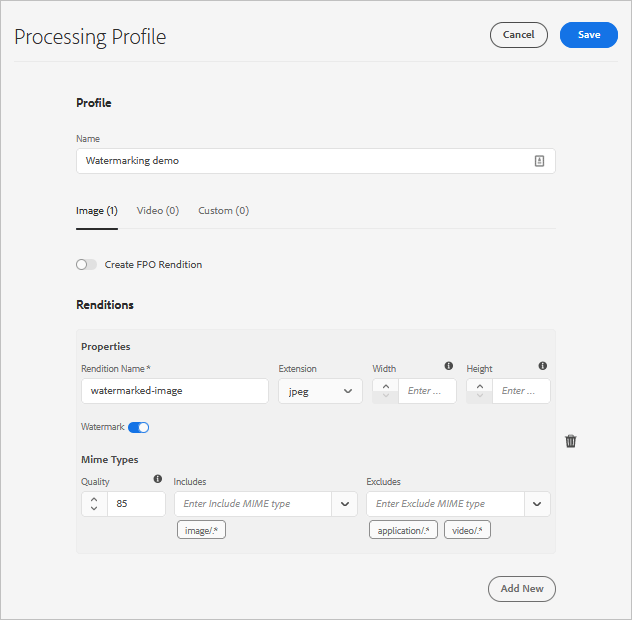
Task: Switch to the Video (0) tab
Action: (x=158, y=211)
